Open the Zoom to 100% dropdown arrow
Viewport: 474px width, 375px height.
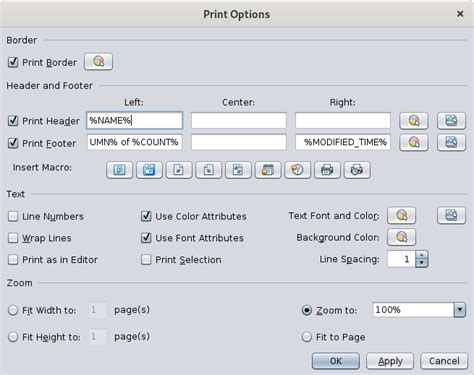coord(460,310)
